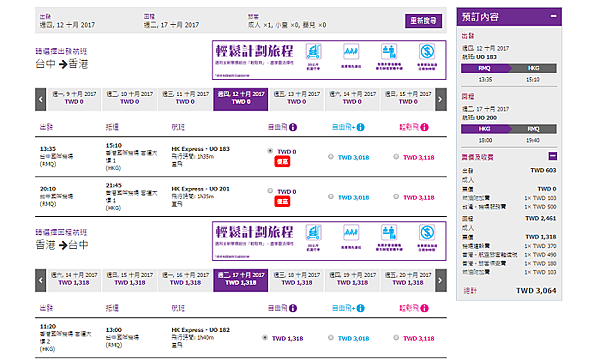
Task: Choose the highlighted outbound date 12 十月 2017 tab
Action: click(x=241, y=99)
